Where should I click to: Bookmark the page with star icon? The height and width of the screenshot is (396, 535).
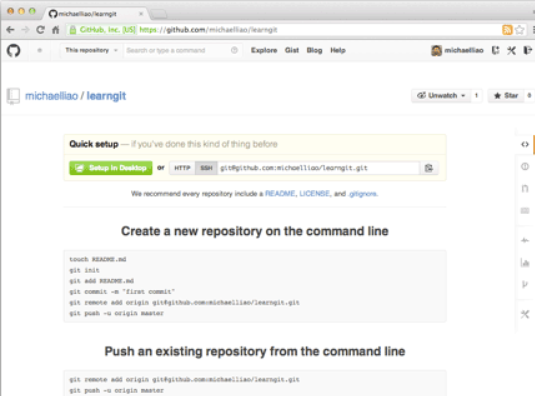[519, 30]
